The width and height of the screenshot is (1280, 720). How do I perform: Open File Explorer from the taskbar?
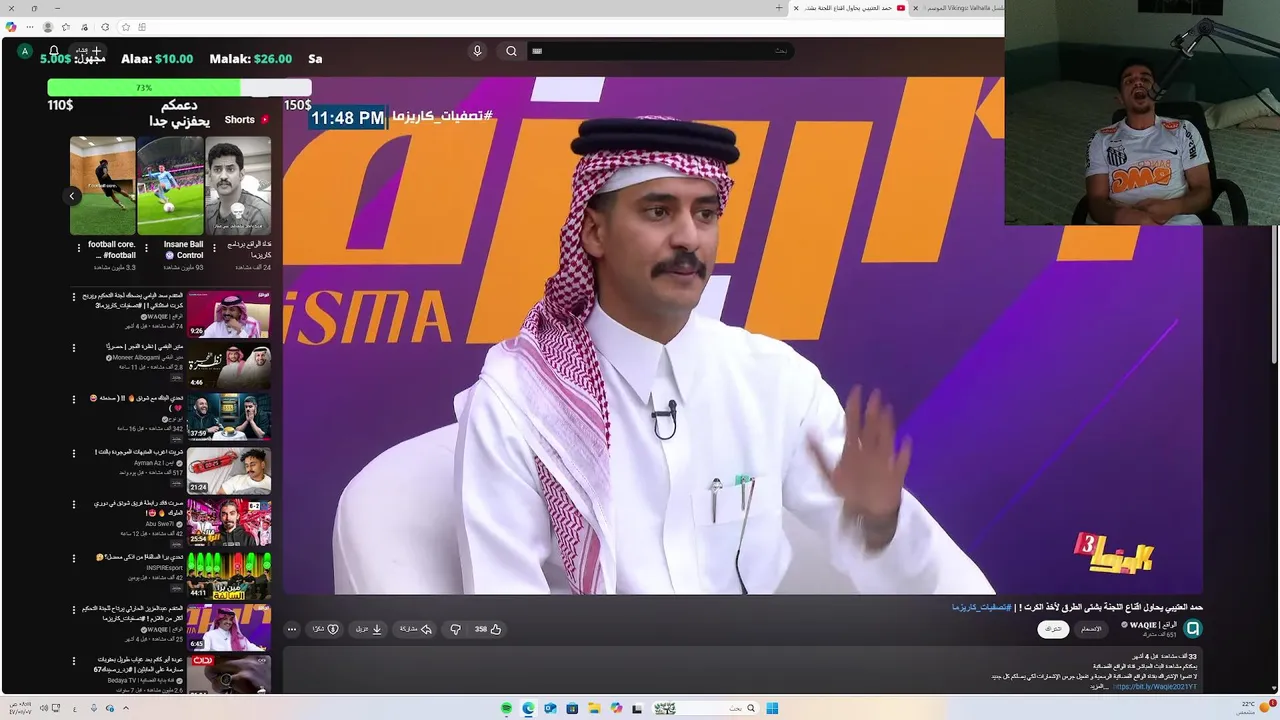pyautogui.click(x=593, y=708)
